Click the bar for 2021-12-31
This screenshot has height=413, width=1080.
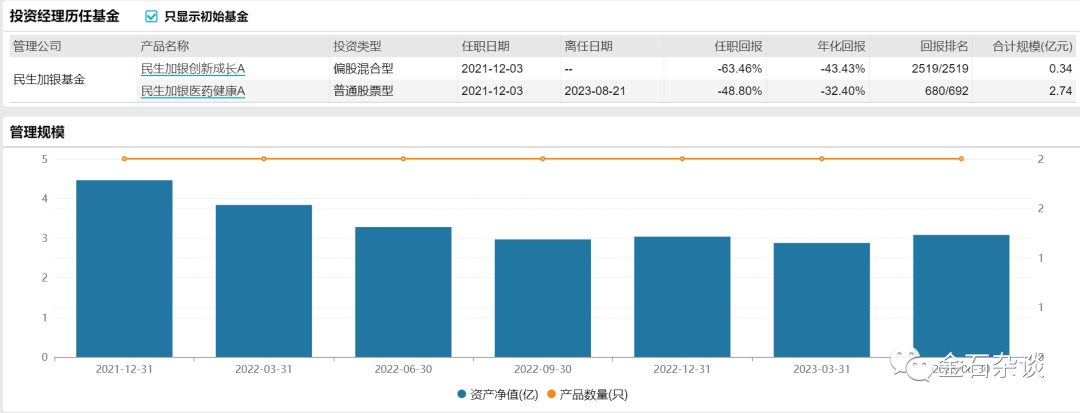tap(124, 268)
